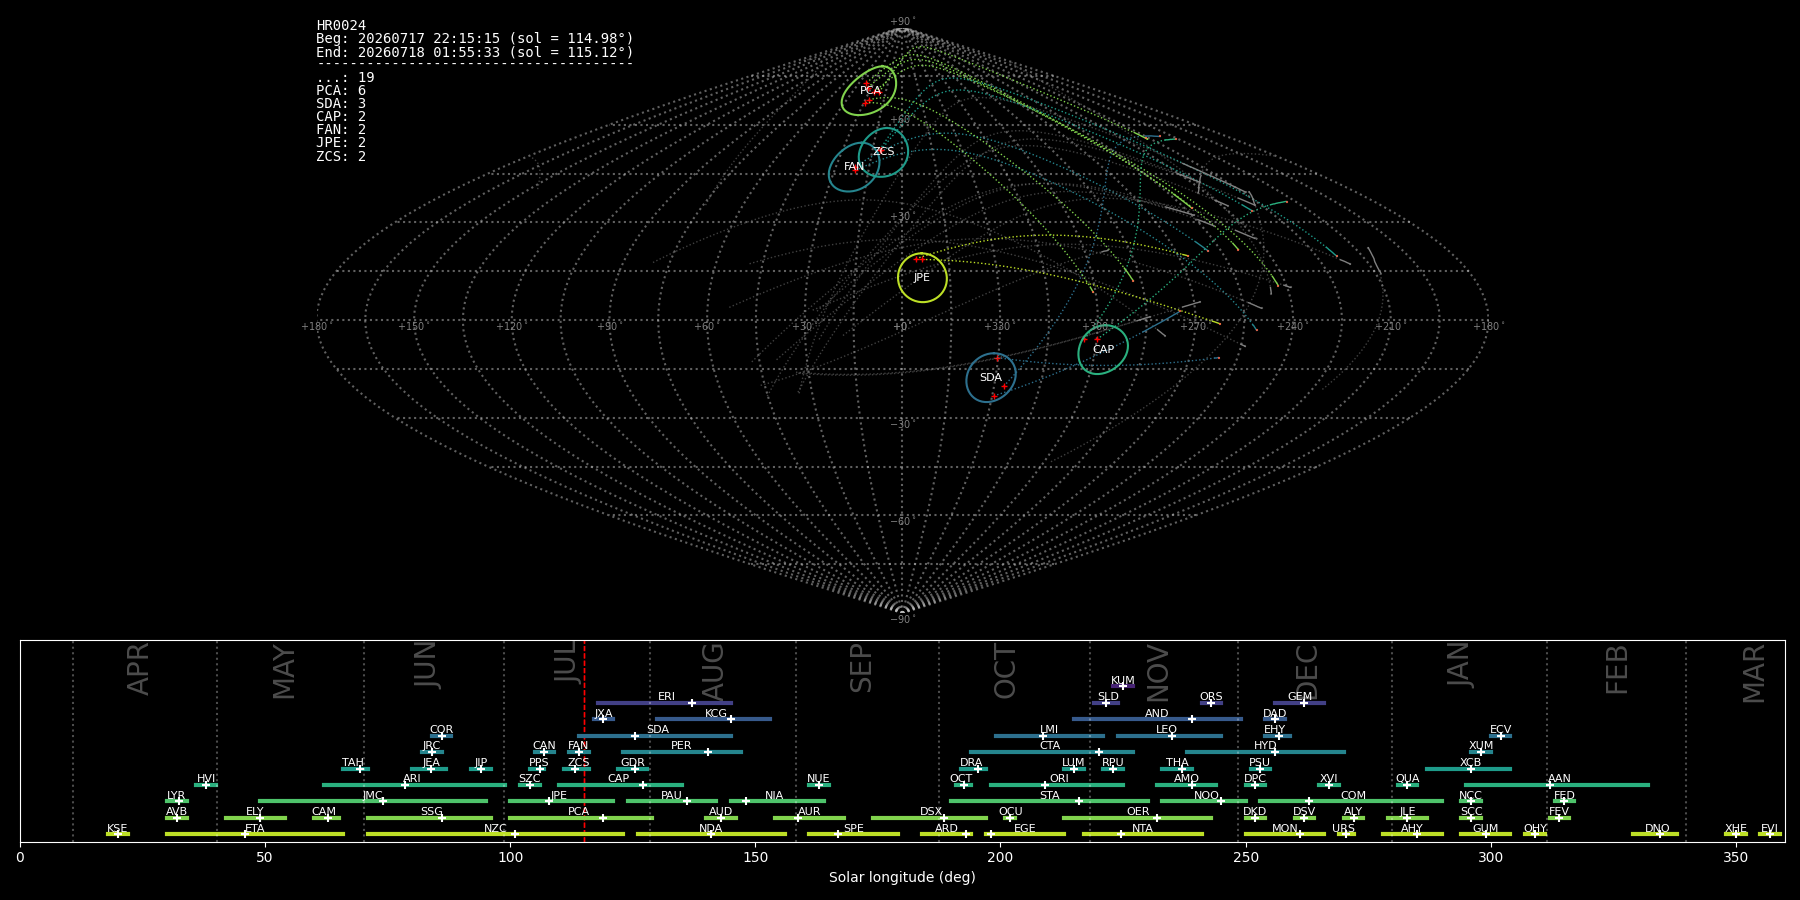Click the KCG shower bar in timeline
The image size is (1800, 900).
[713, 719]
